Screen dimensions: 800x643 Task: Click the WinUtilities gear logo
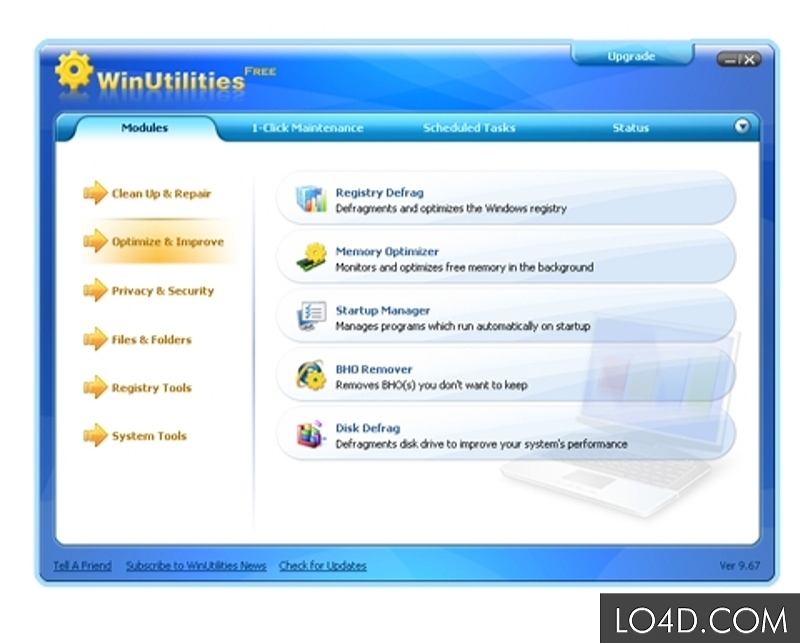(x=74, y=71)
